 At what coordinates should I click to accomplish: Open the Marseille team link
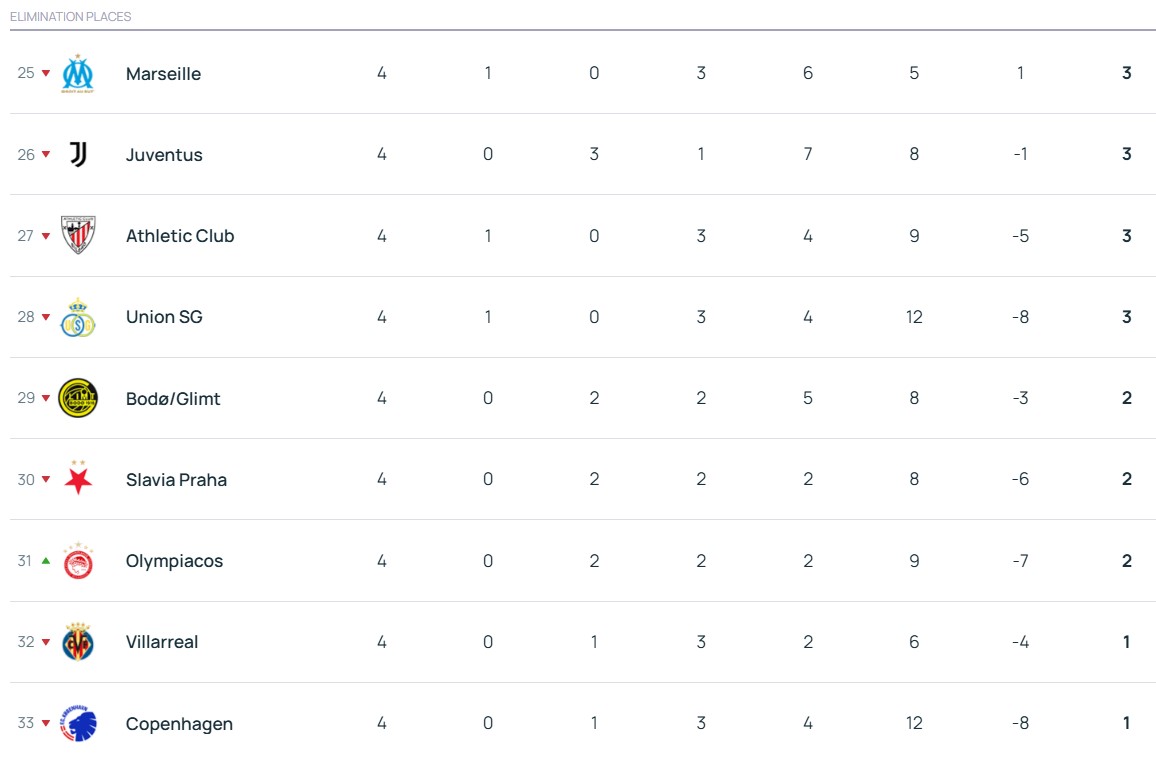[163, 74]
